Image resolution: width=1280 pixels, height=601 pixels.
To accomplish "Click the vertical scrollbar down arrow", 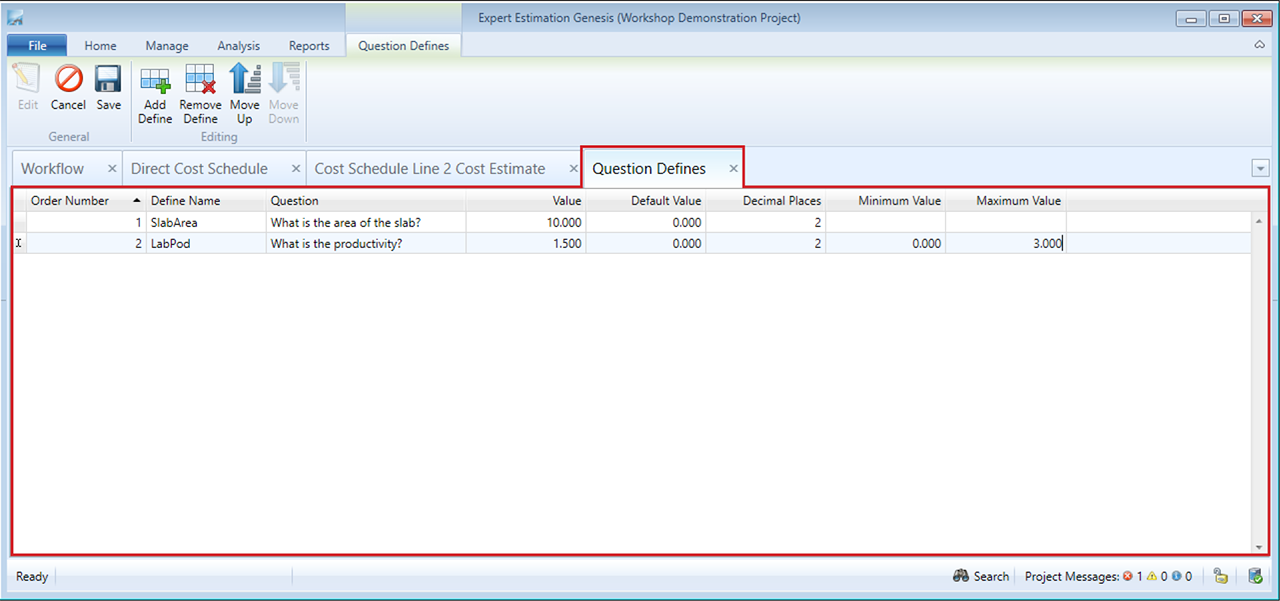I will click(1258, 547).
